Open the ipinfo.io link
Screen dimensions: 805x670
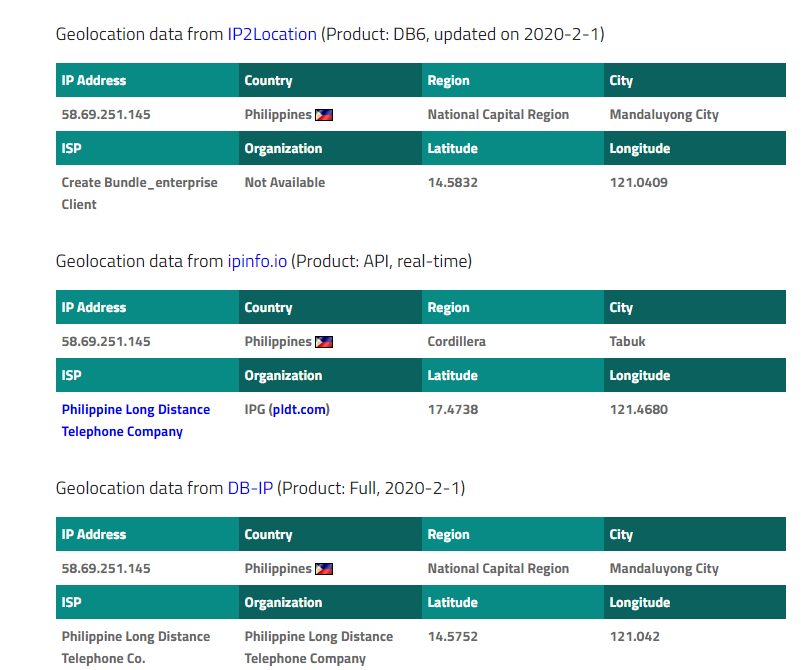(257, 261)
